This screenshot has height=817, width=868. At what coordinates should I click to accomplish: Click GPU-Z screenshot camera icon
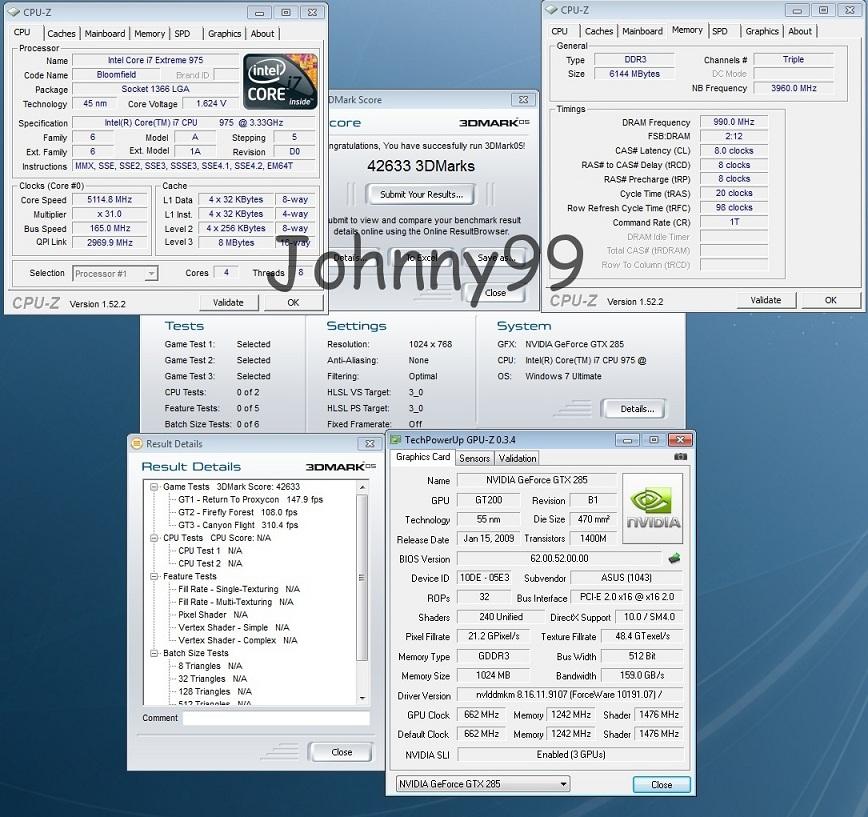click(680, 457)
